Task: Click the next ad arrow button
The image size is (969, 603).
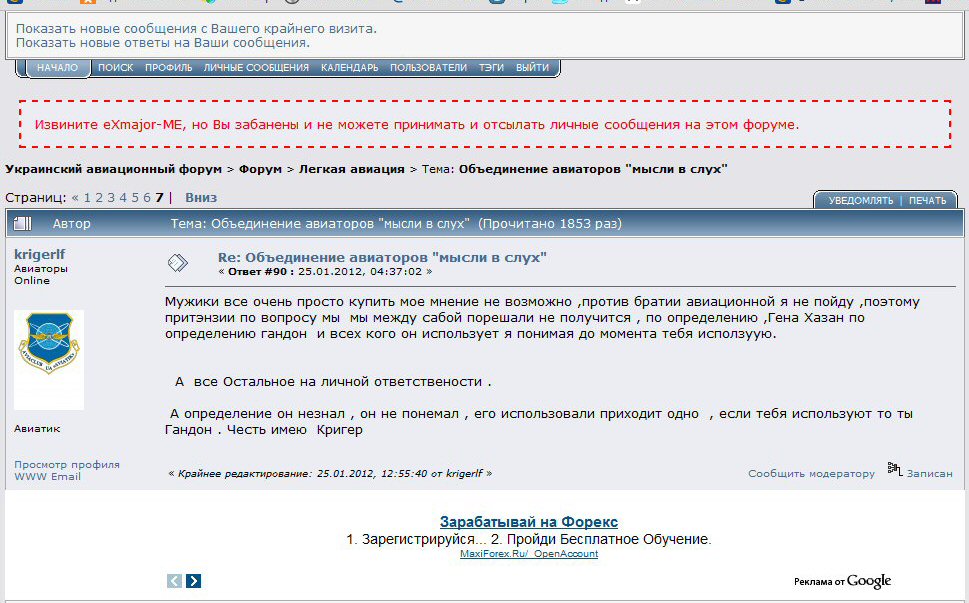Action: [x=194, y=580]
